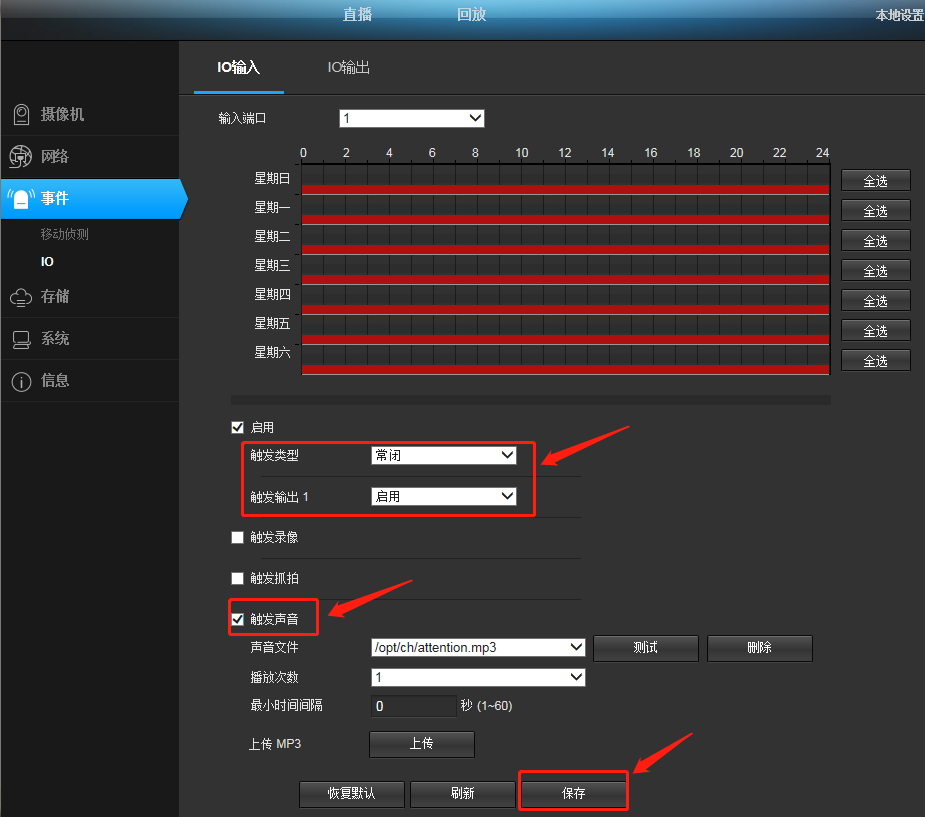925x817 pixels.
Task: Open the 回放 playback tab
Action: (x=471, y=15)
